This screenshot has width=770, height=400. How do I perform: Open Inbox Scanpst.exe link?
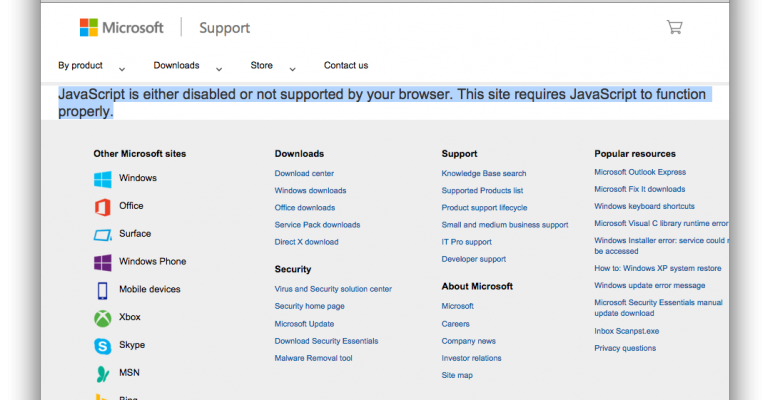click(627, 331)
